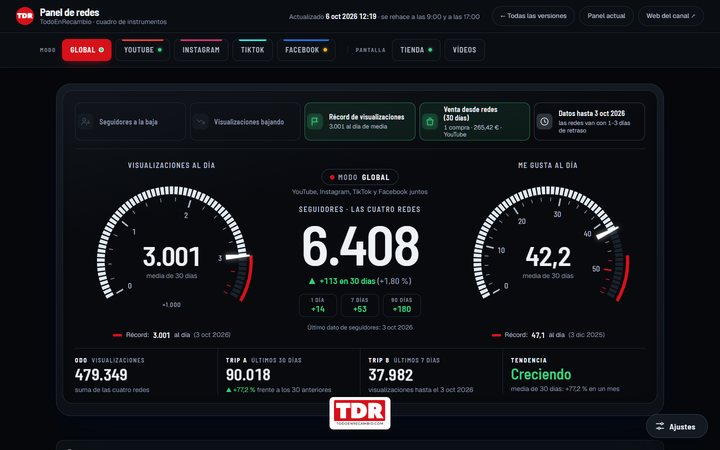The image size is (720, 450).
Task: Click the followers person icon
Action: point(86,122)
